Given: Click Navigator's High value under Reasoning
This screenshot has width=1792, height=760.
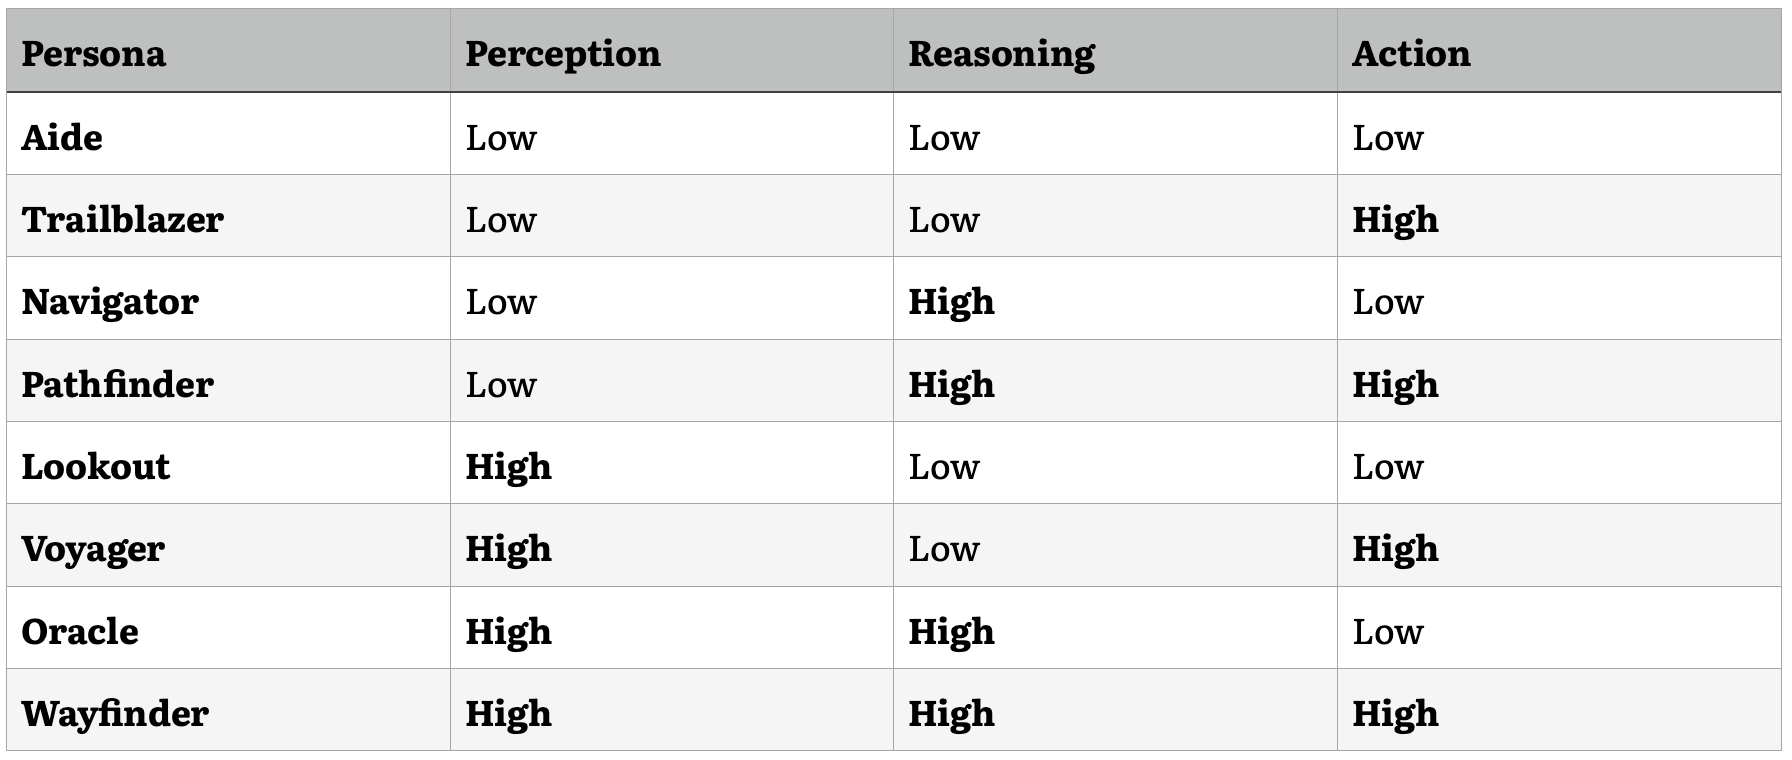Looking at the screenshot, I should coord(951,302).
